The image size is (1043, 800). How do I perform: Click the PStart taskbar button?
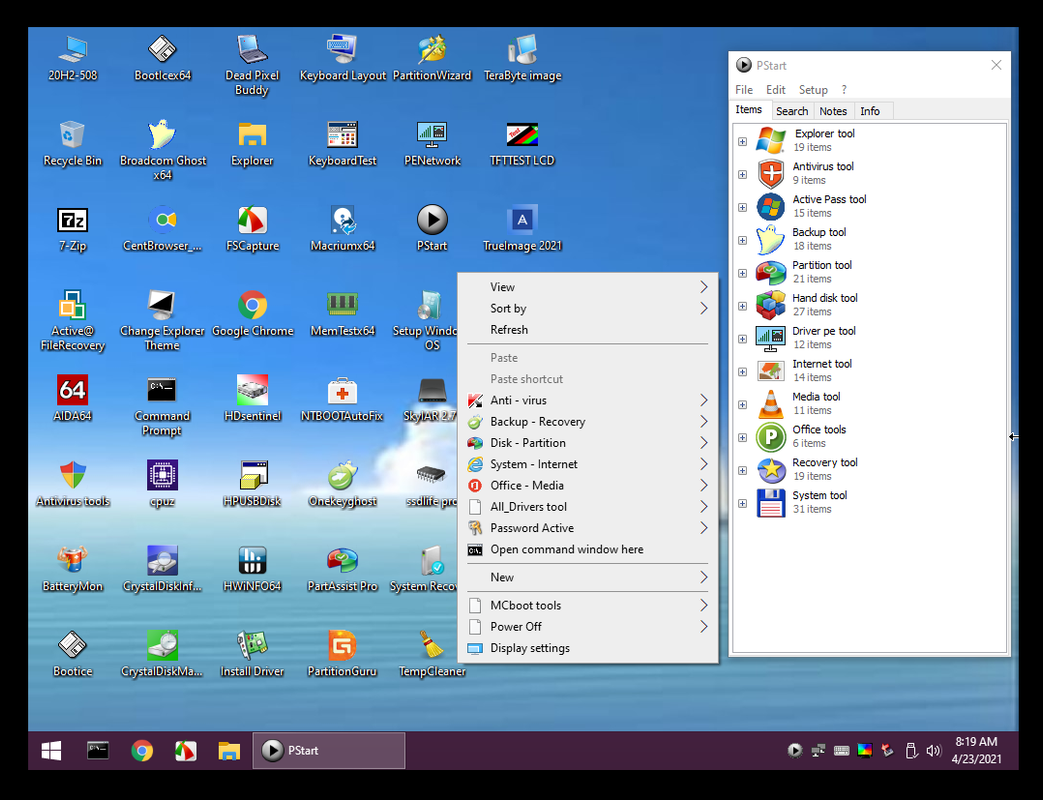pos(329,751)
